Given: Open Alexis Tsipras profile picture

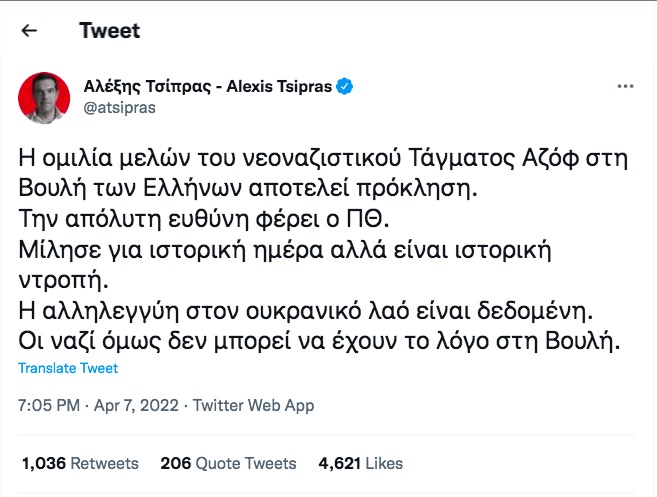Looking at the screenshot, I should point(44,97).
